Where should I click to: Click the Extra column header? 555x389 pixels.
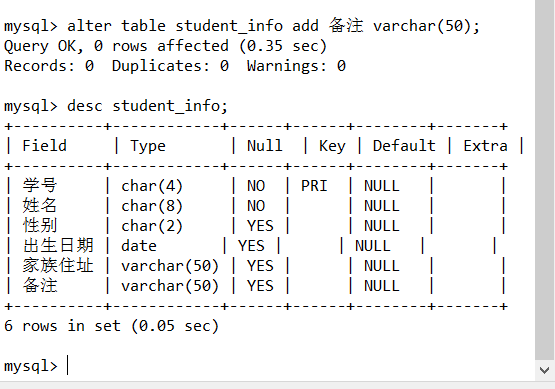(x=485, y=146)
